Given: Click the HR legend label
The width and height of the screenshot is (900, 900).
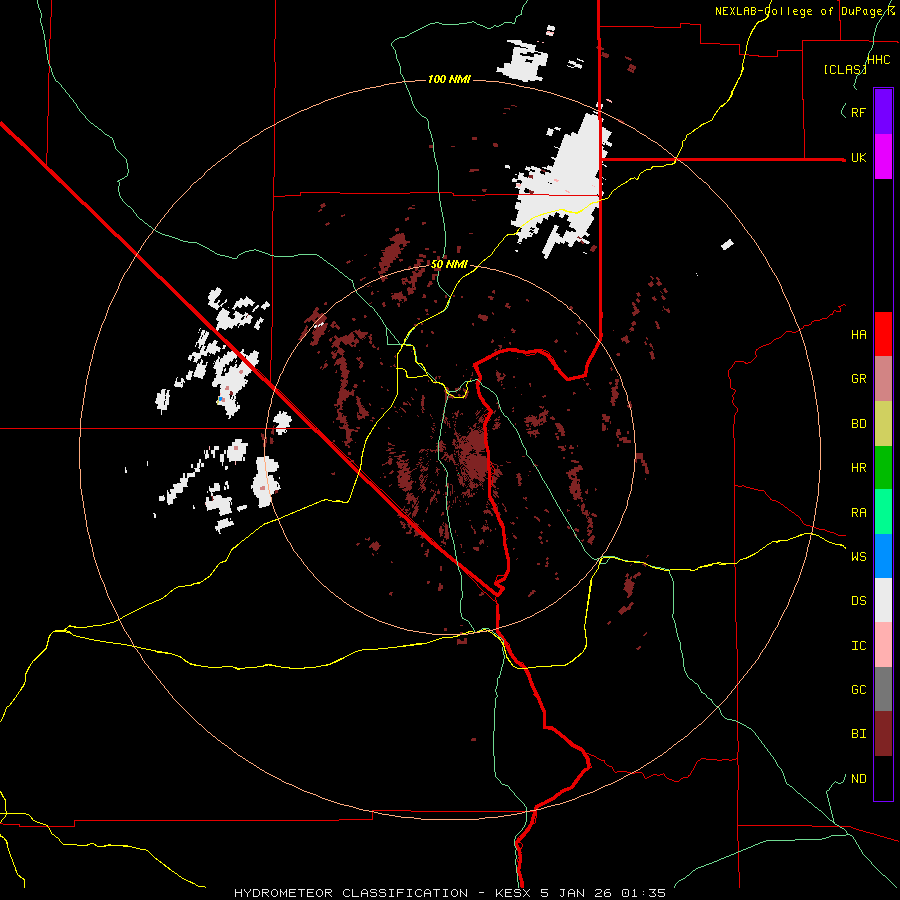Looking at the screenshot, I should [x=858, y=468].
